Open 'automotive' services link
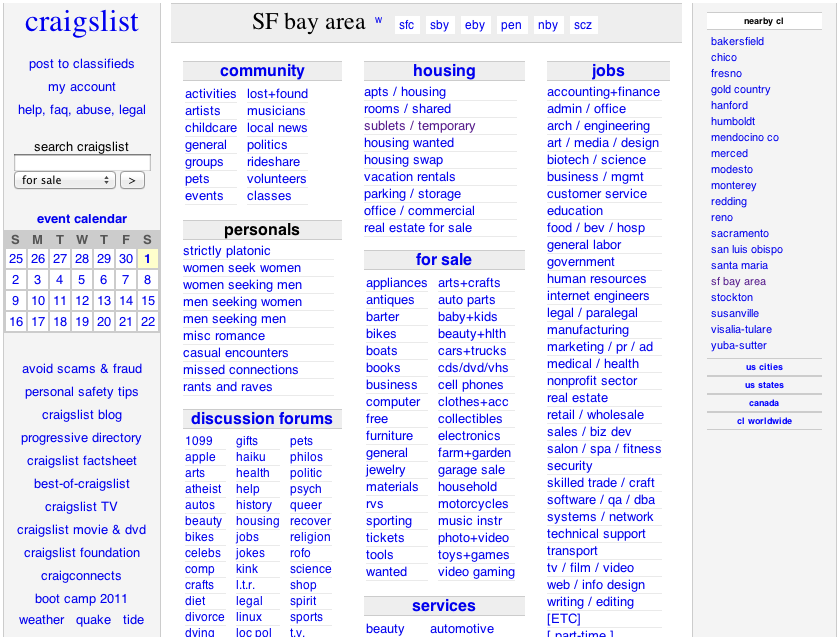The image size is (839, 637). click(x=462, y=628)
